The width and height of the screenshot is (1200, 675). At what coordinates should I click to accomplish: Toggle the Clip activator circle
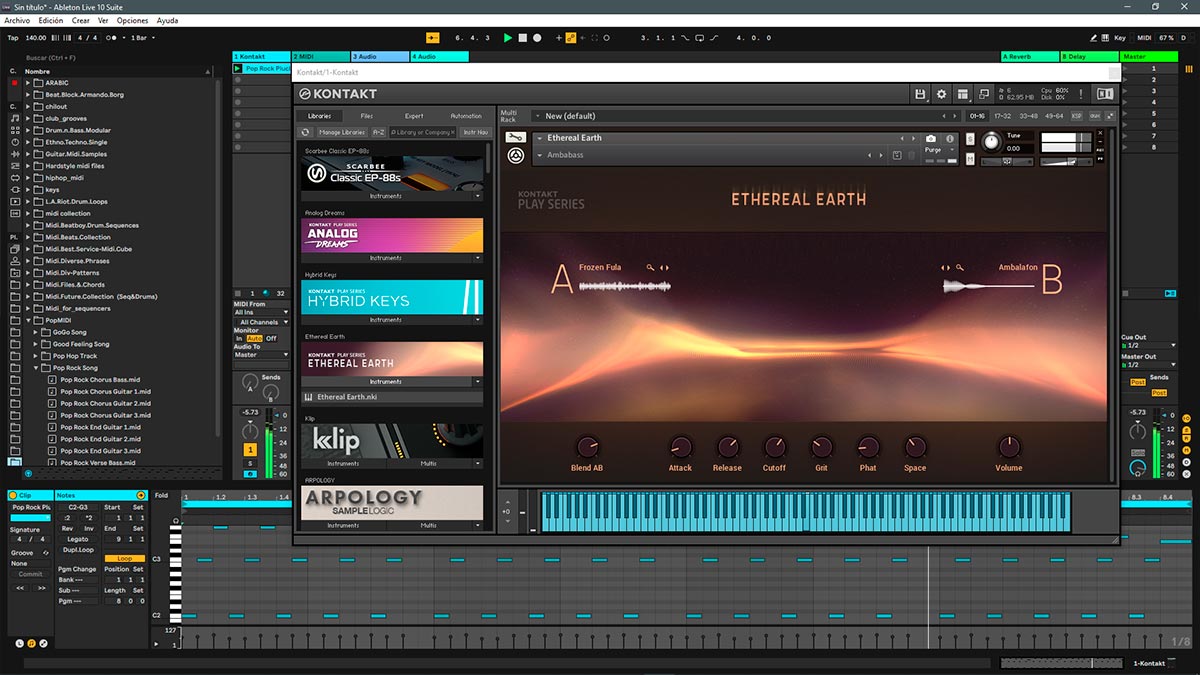[x=15, y=495]
